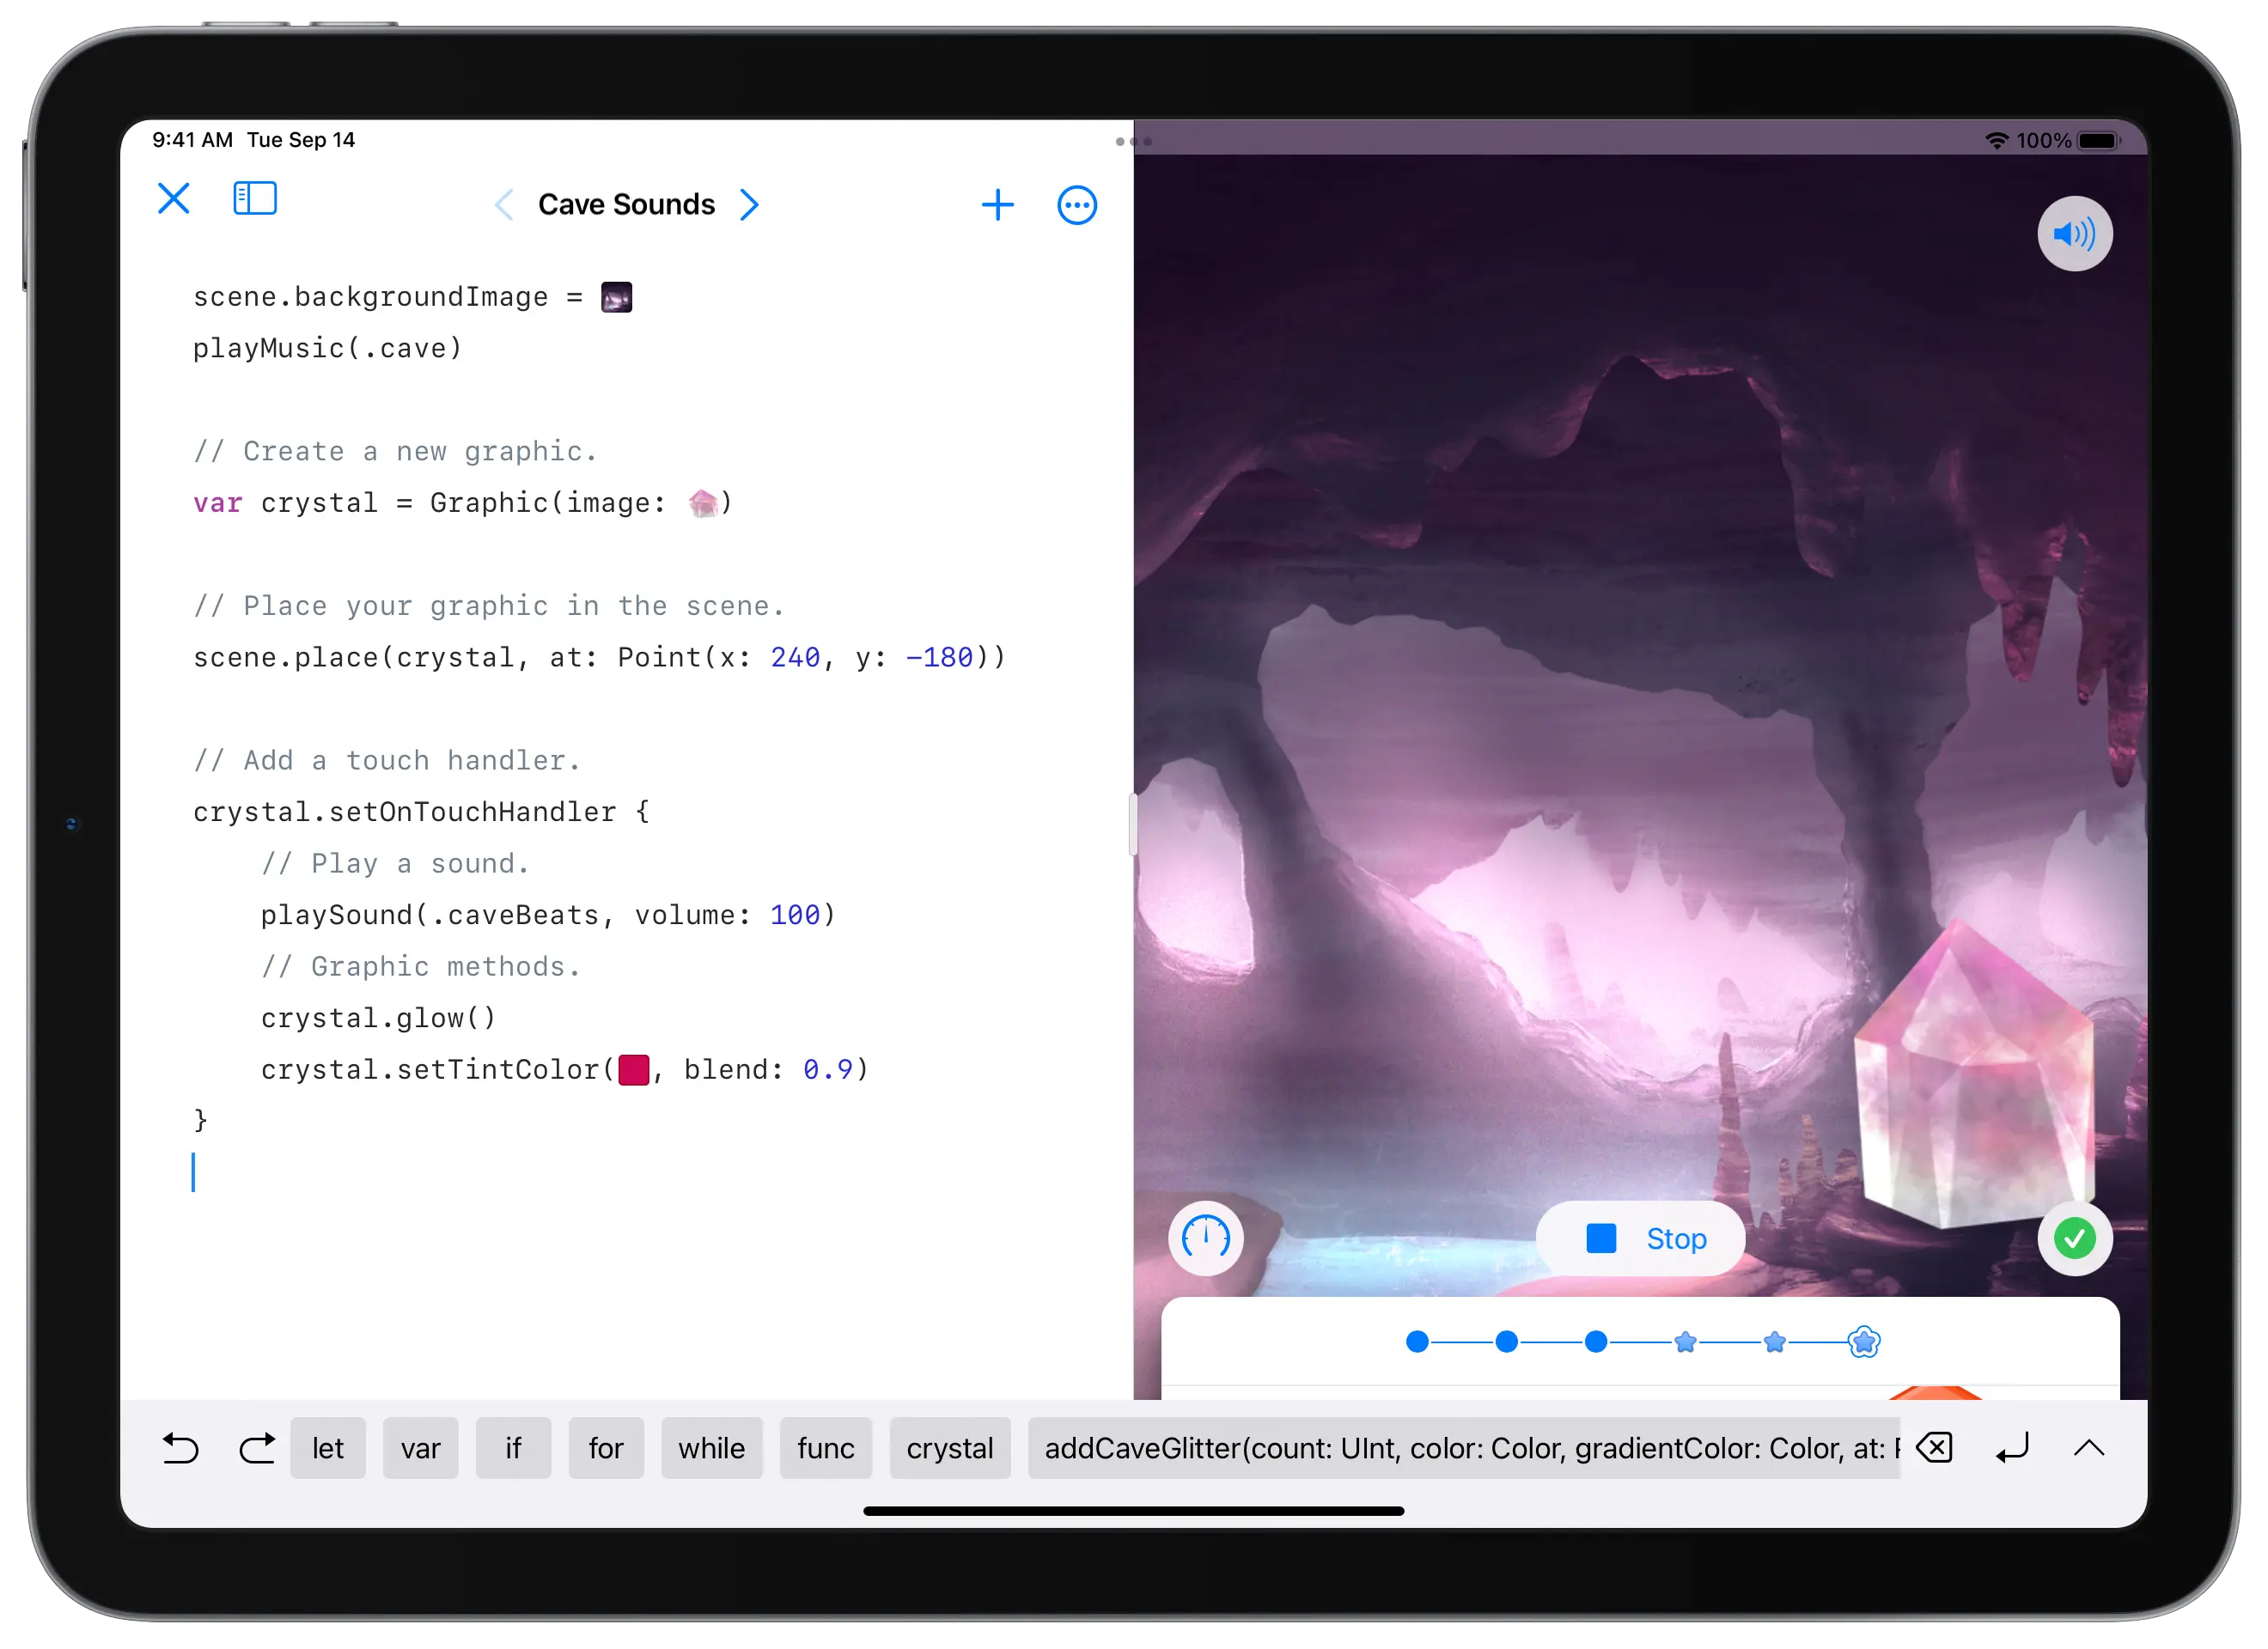Click the timer/performance profiler icon
2268x1649 pixels.
point(1210,1238)
